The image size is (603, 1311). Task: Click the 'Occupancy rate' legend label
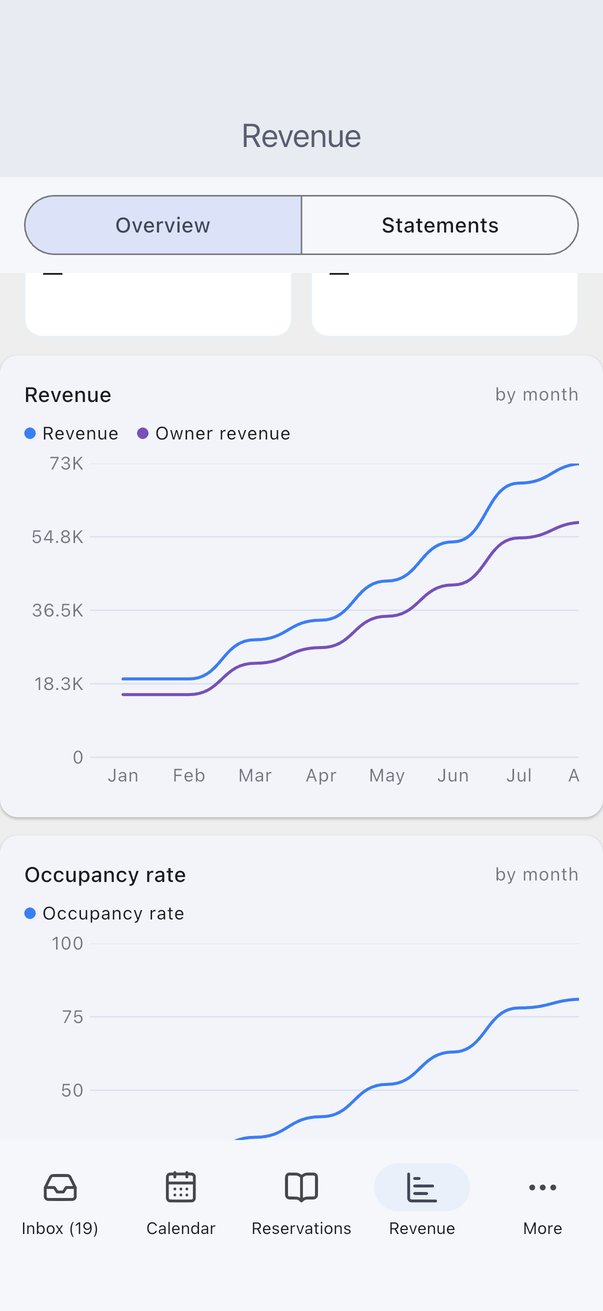pyautogui.click(x=113, y=913)
